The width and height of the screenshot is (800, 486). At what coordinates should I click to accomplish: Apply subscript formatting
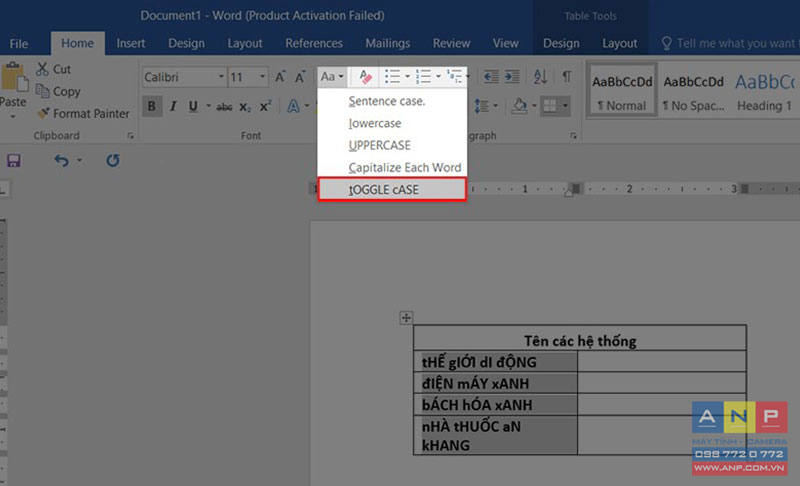245,107
